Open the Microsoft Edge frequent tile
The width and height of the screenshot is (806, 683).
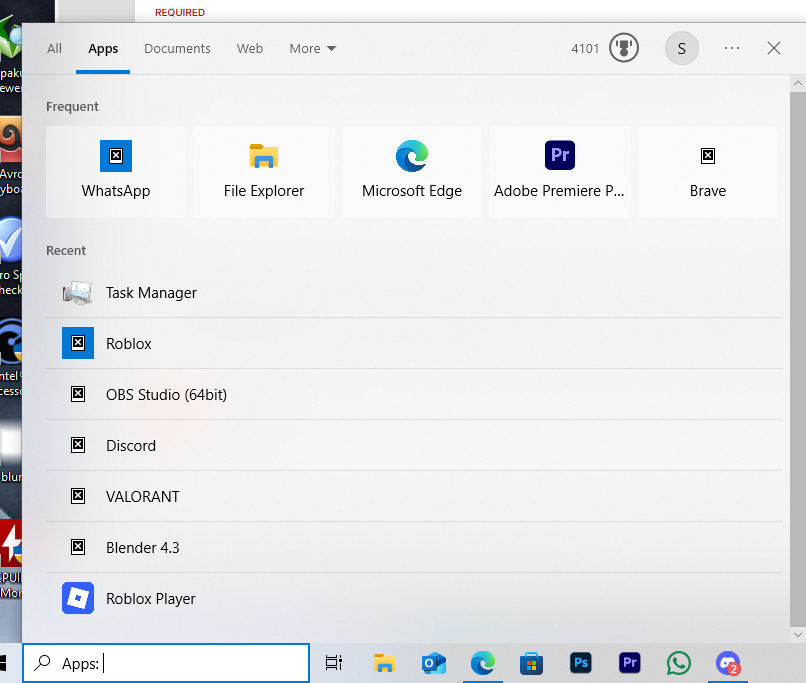pos(412,172)
